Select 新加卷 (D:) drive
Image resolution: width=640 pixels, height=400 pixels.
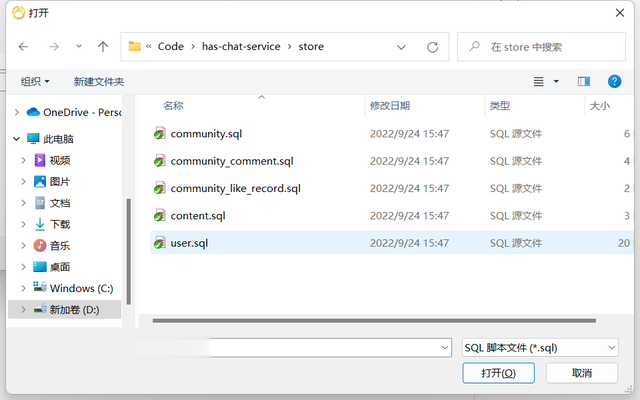click(67, 309)
